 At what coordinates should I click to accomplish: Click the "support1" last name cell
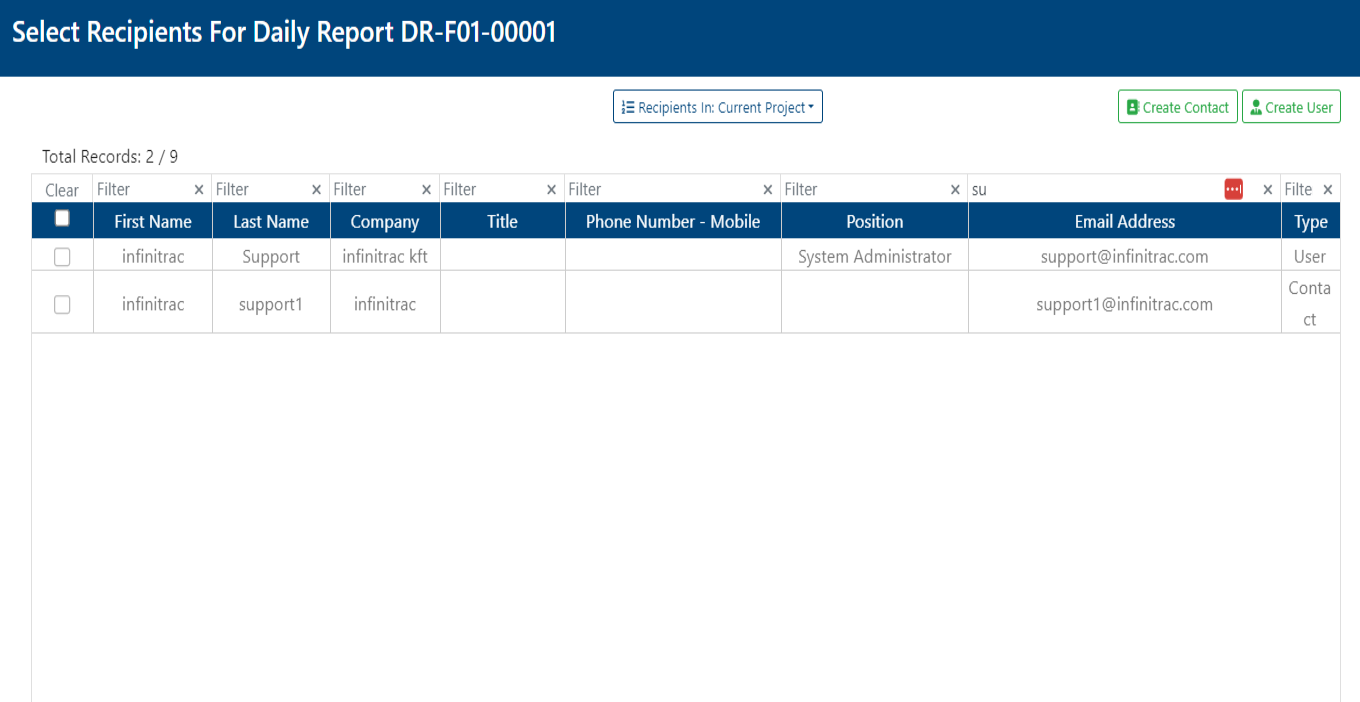[271, 304]
